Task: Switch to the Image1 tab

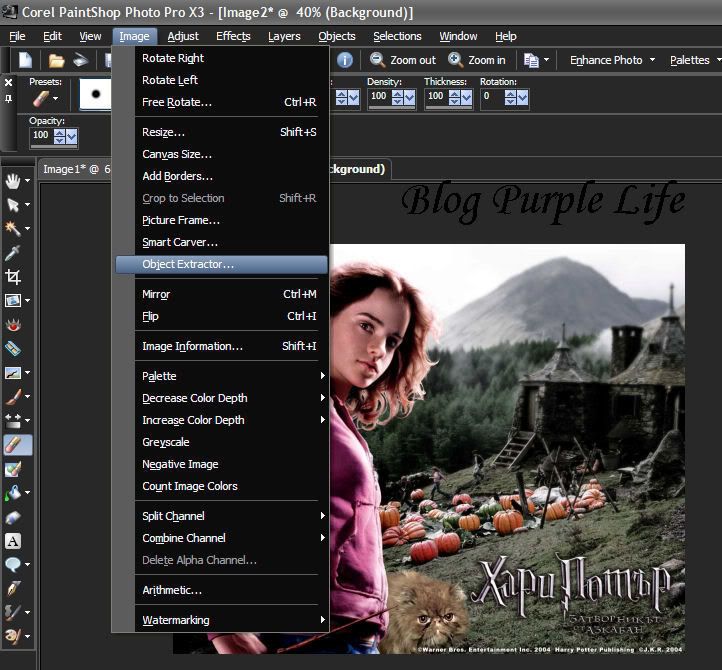Action: tap(76, 169)
